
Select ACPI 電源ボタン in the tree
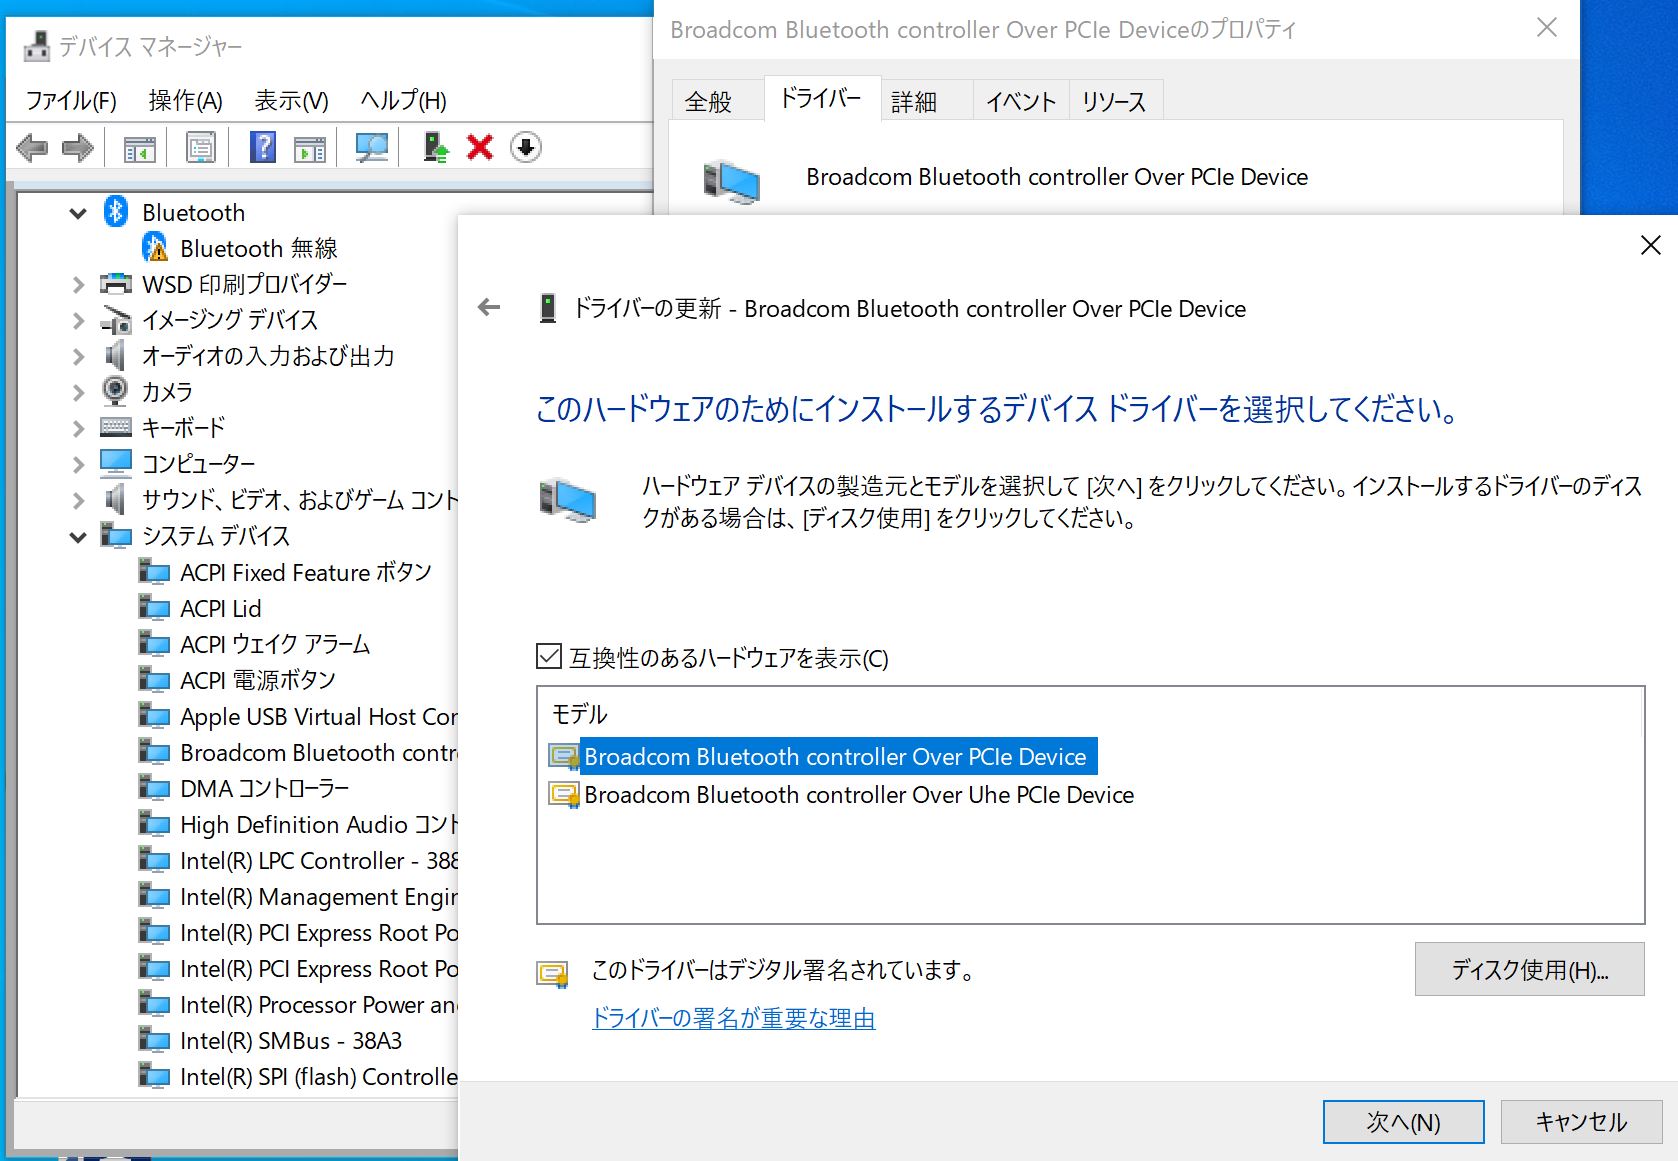click(257, 680)
